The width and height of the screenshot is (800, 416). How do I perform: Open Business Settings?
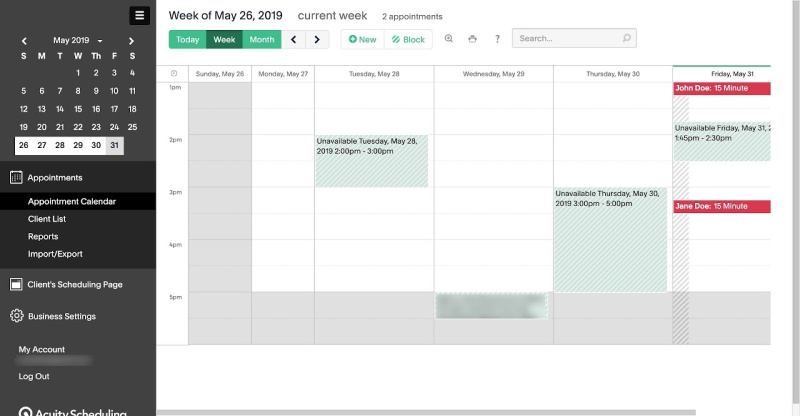point(62,316)
